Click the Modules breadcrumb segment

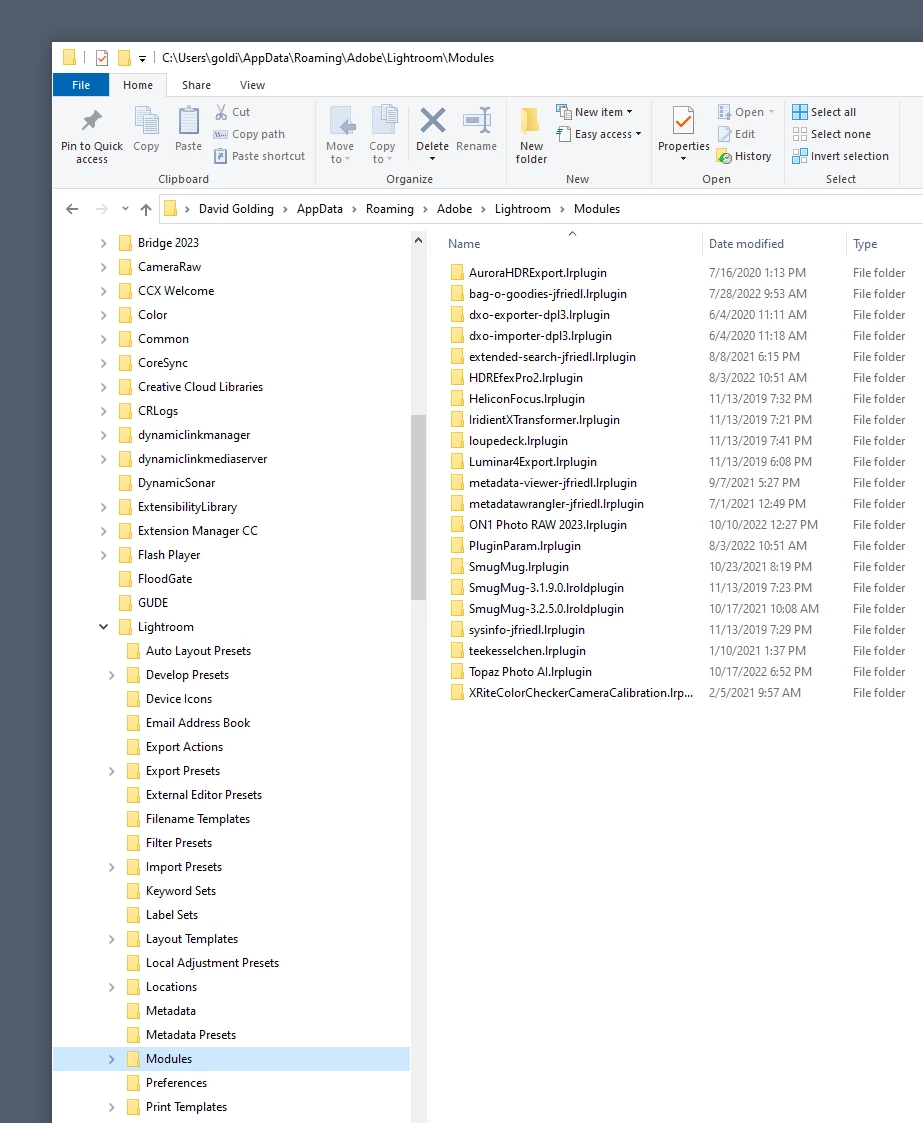click(596, 209)
